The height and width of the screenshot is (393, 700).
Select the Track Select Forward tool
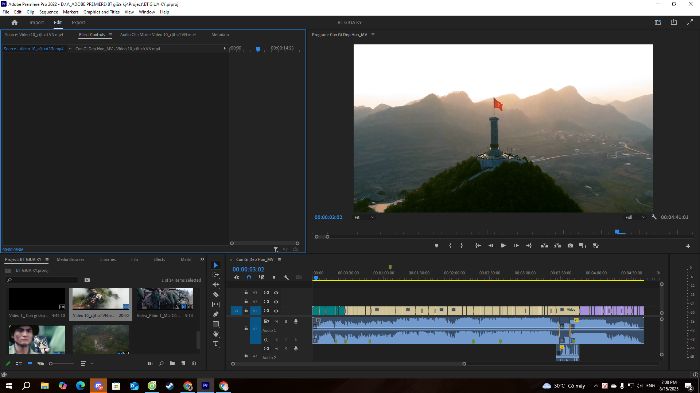[x=216, y=275]
